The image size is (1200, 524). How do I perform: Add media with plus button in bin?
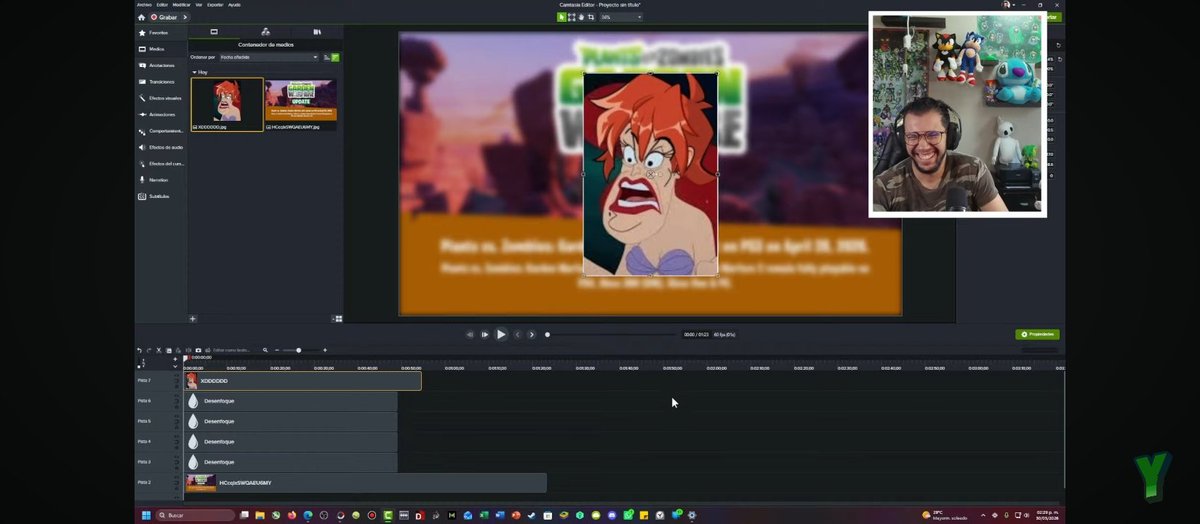(x=193, y=318)
